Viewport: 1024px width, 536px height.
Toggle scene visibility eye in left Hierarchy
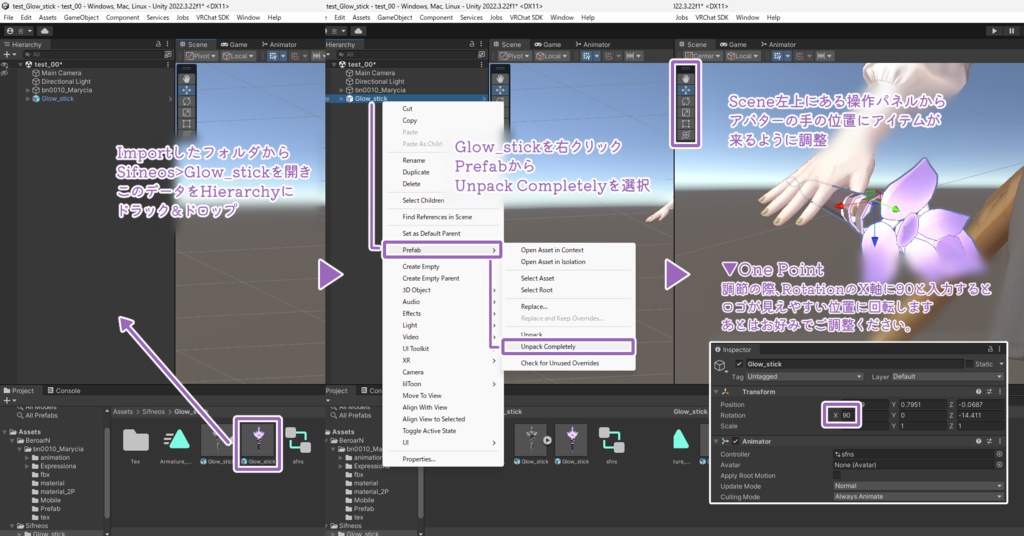pyautogui.click(x=4, y=65)
